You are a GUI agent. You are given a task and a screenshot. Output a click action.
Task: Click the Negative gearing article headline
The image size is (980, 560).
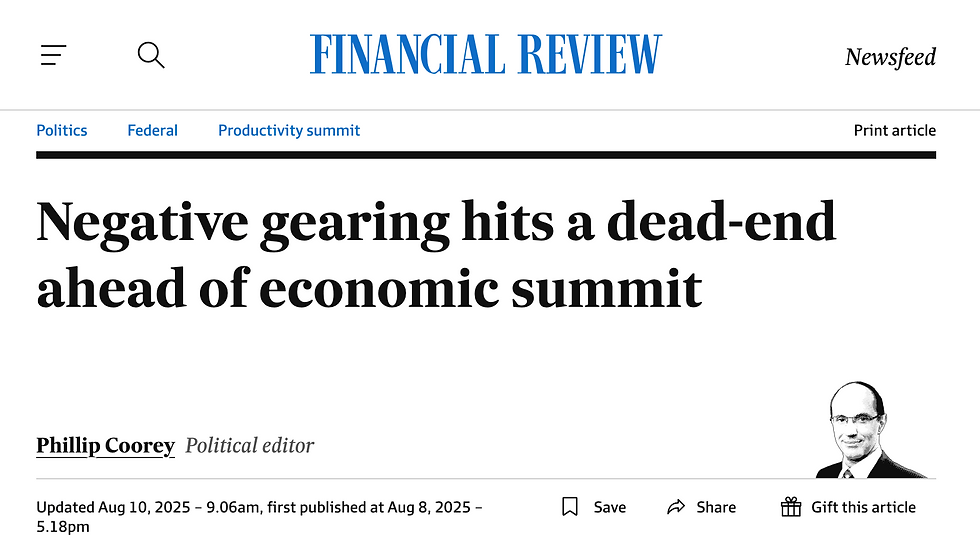tap(436, 254)
